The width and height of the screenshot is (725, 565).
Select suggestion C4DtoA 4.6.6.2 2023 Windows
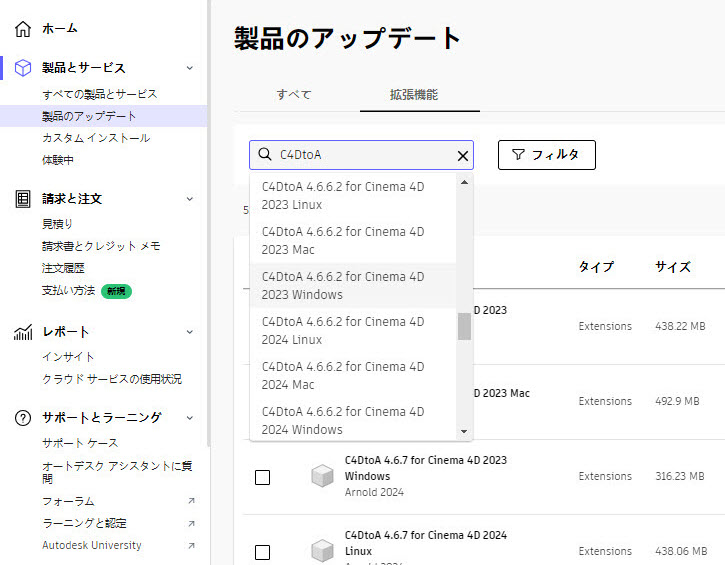coord(353,285)
